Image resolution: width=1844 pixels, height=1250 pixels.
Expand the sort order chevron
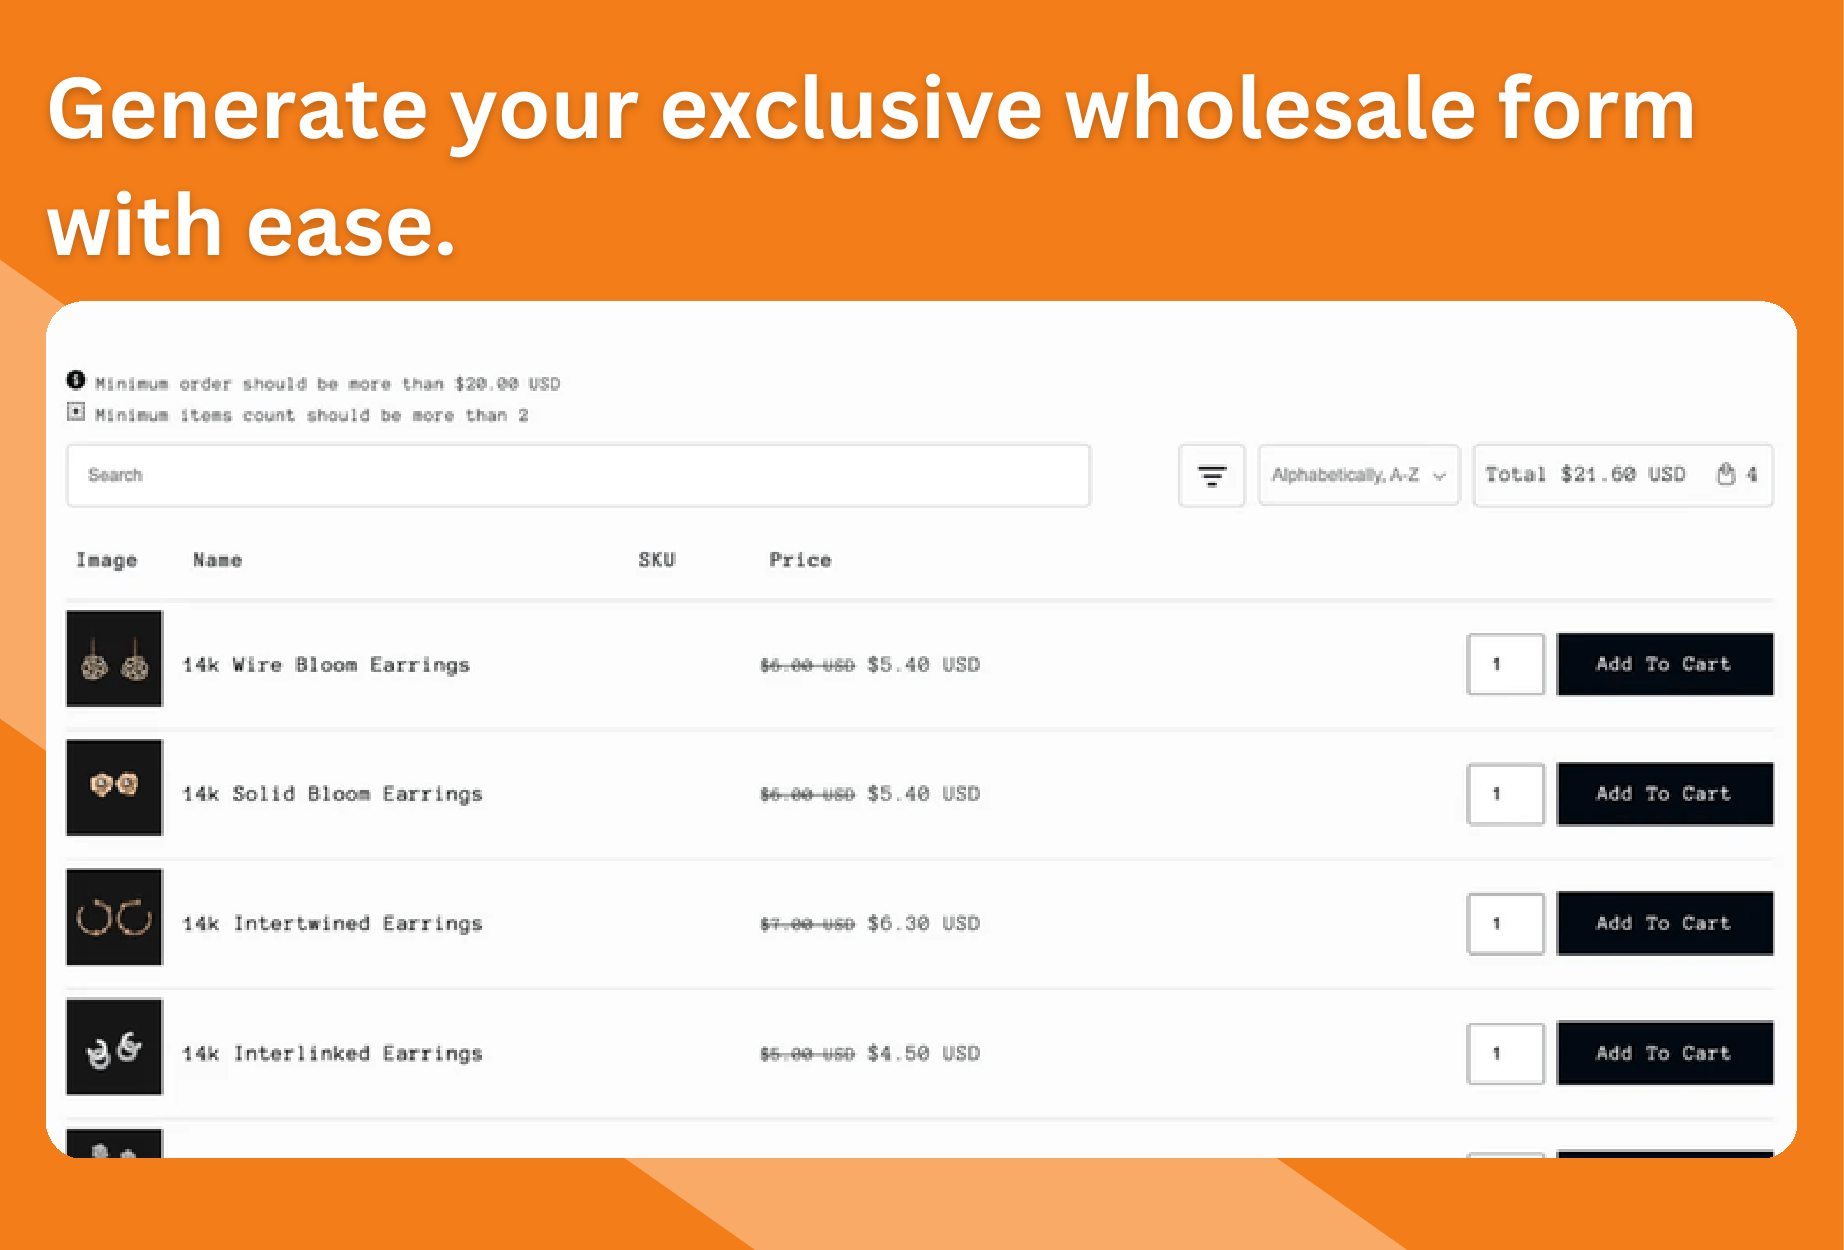pyautogui.click(x=1438, y=475)
